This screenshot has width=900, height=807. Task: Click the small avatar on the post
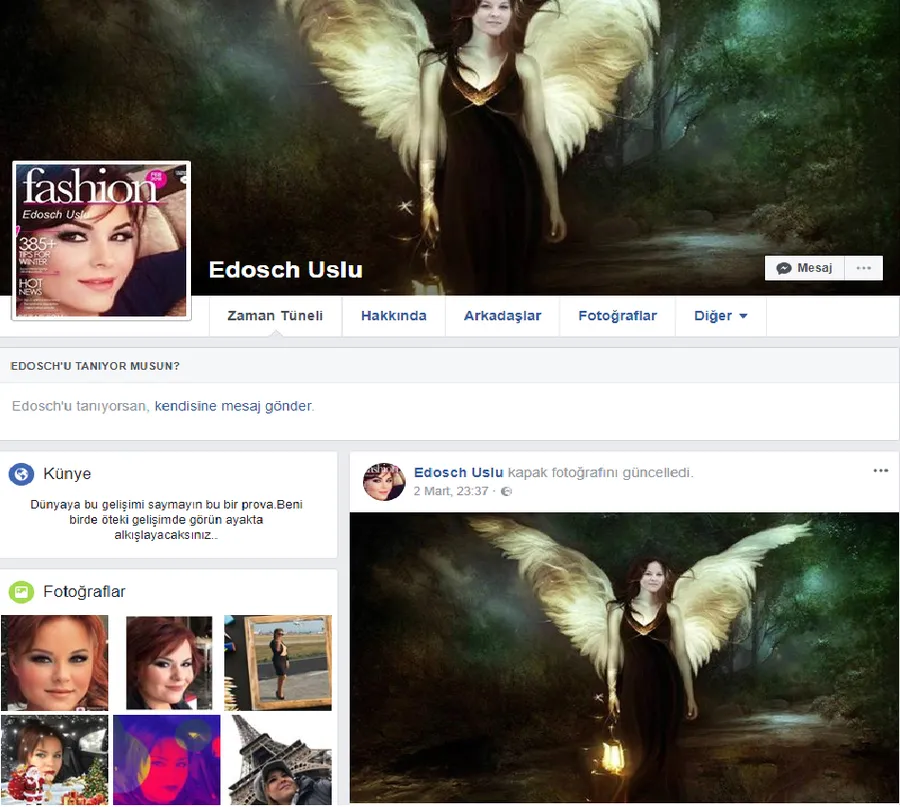[383, 481]
